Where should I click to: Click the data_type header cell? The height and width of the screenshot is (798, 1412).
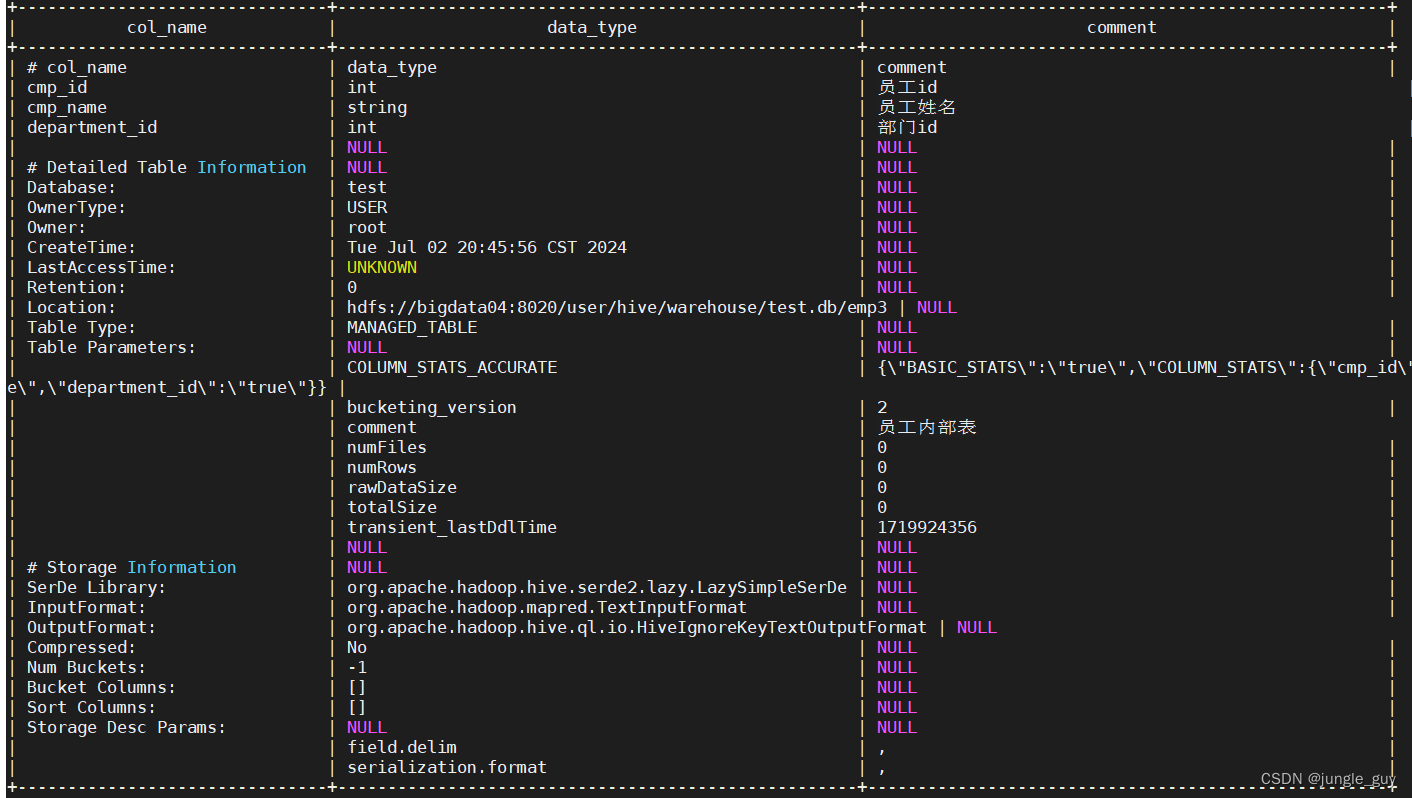click(592, 28)
